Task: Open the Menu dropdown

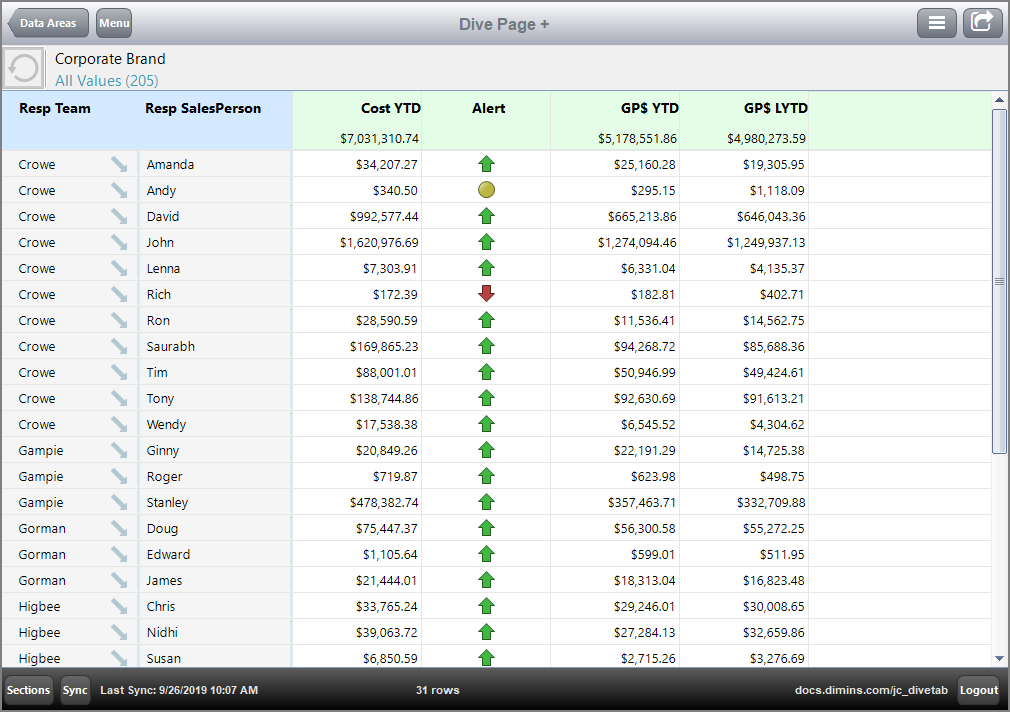Action: click(x=113, y=22)
